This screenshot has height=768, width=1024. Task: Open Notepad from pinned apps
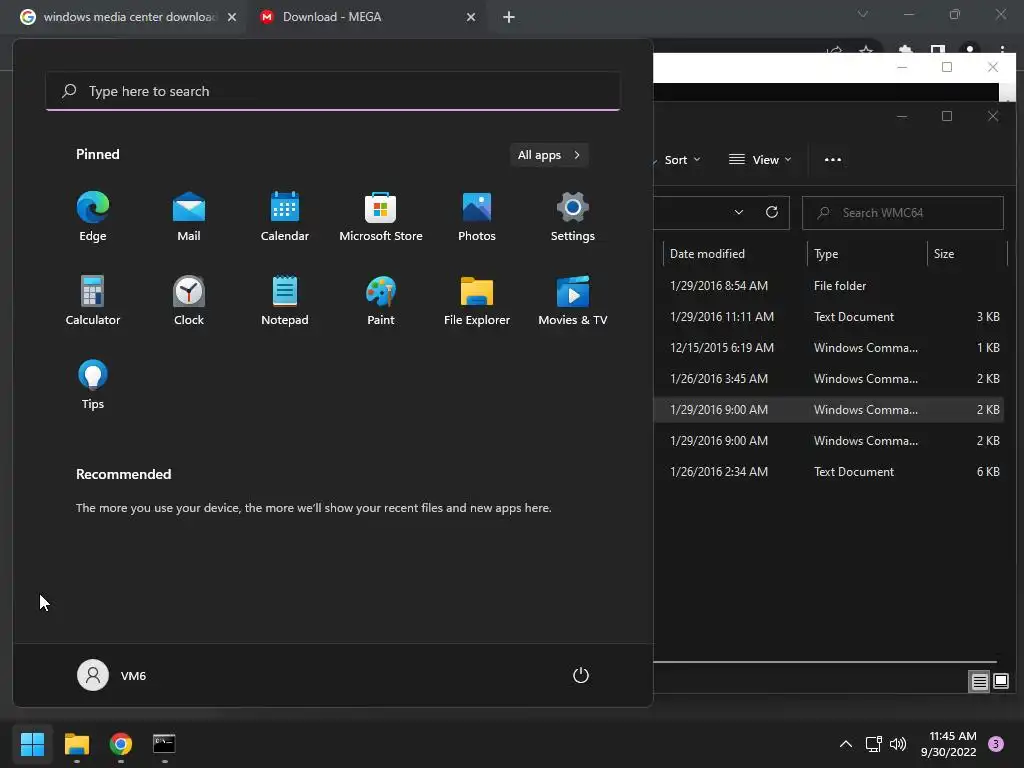click(285, 301)
